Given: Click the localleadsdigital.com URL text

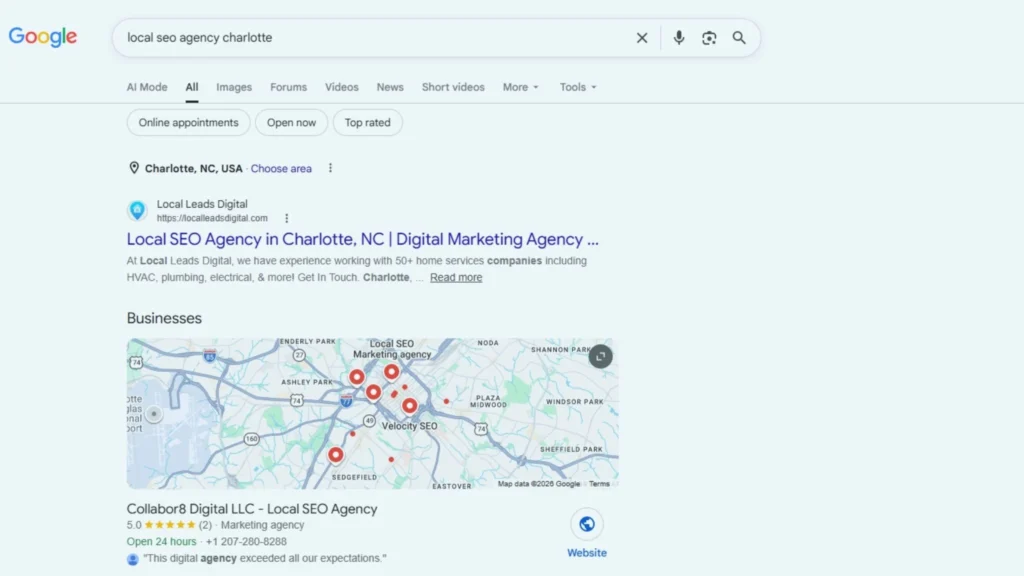Looking at the screenshot, I should click(x=212, y=218).
